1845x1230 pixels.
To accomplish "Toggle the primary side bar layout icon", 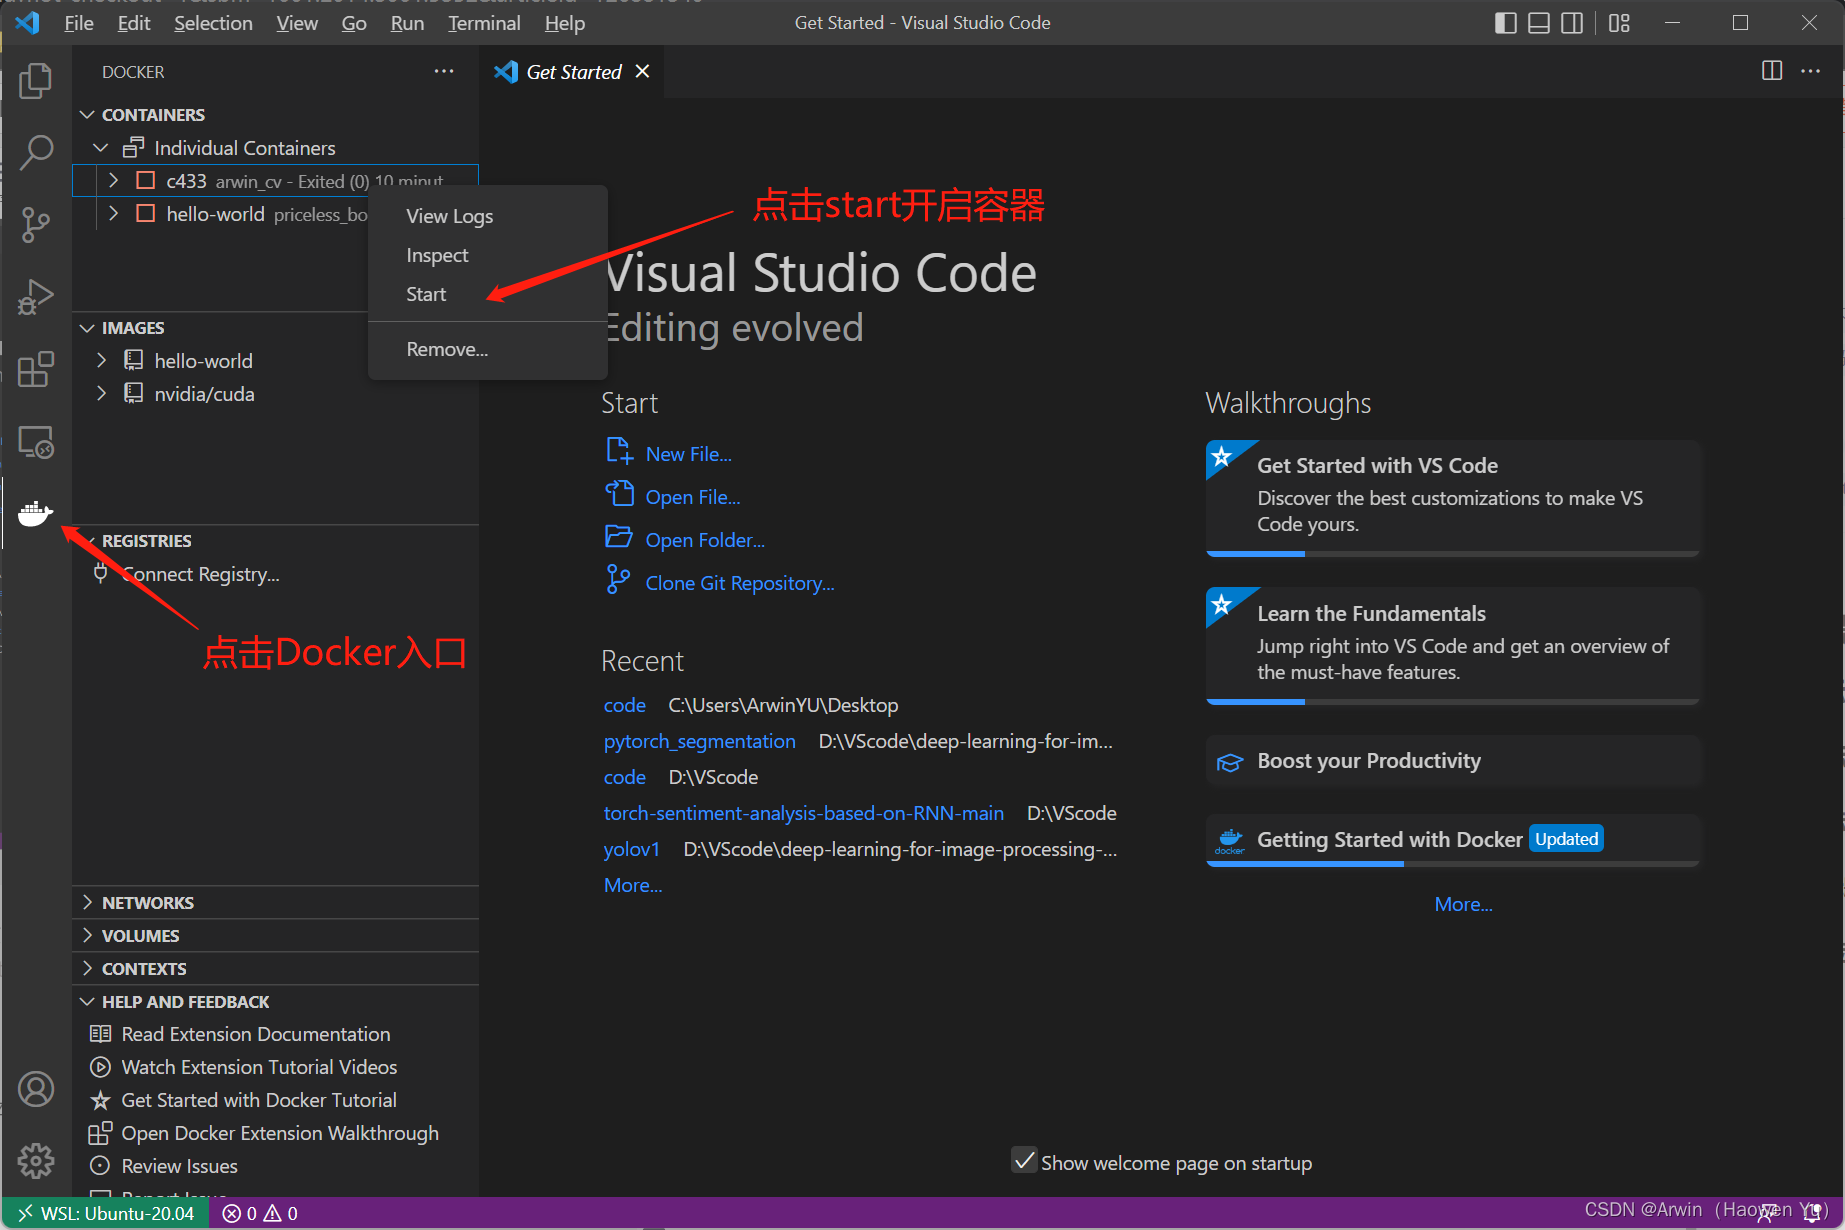I will coord(1506,23).
